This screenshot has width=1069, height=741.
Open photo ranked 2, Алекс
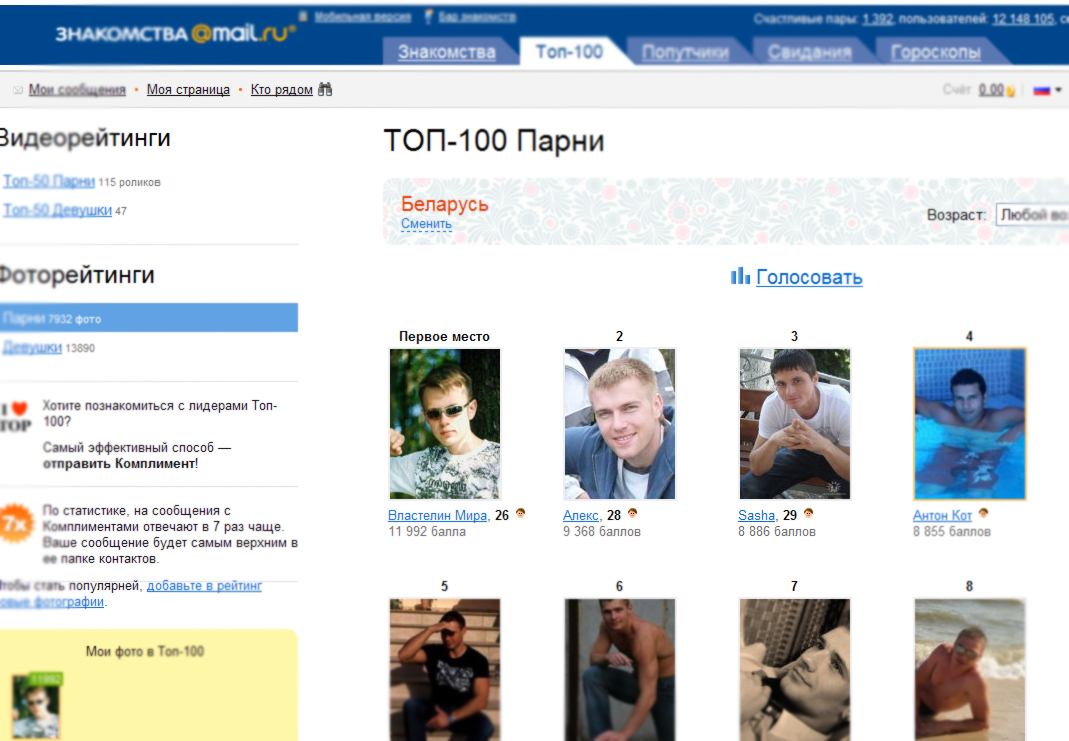(620, 424)
